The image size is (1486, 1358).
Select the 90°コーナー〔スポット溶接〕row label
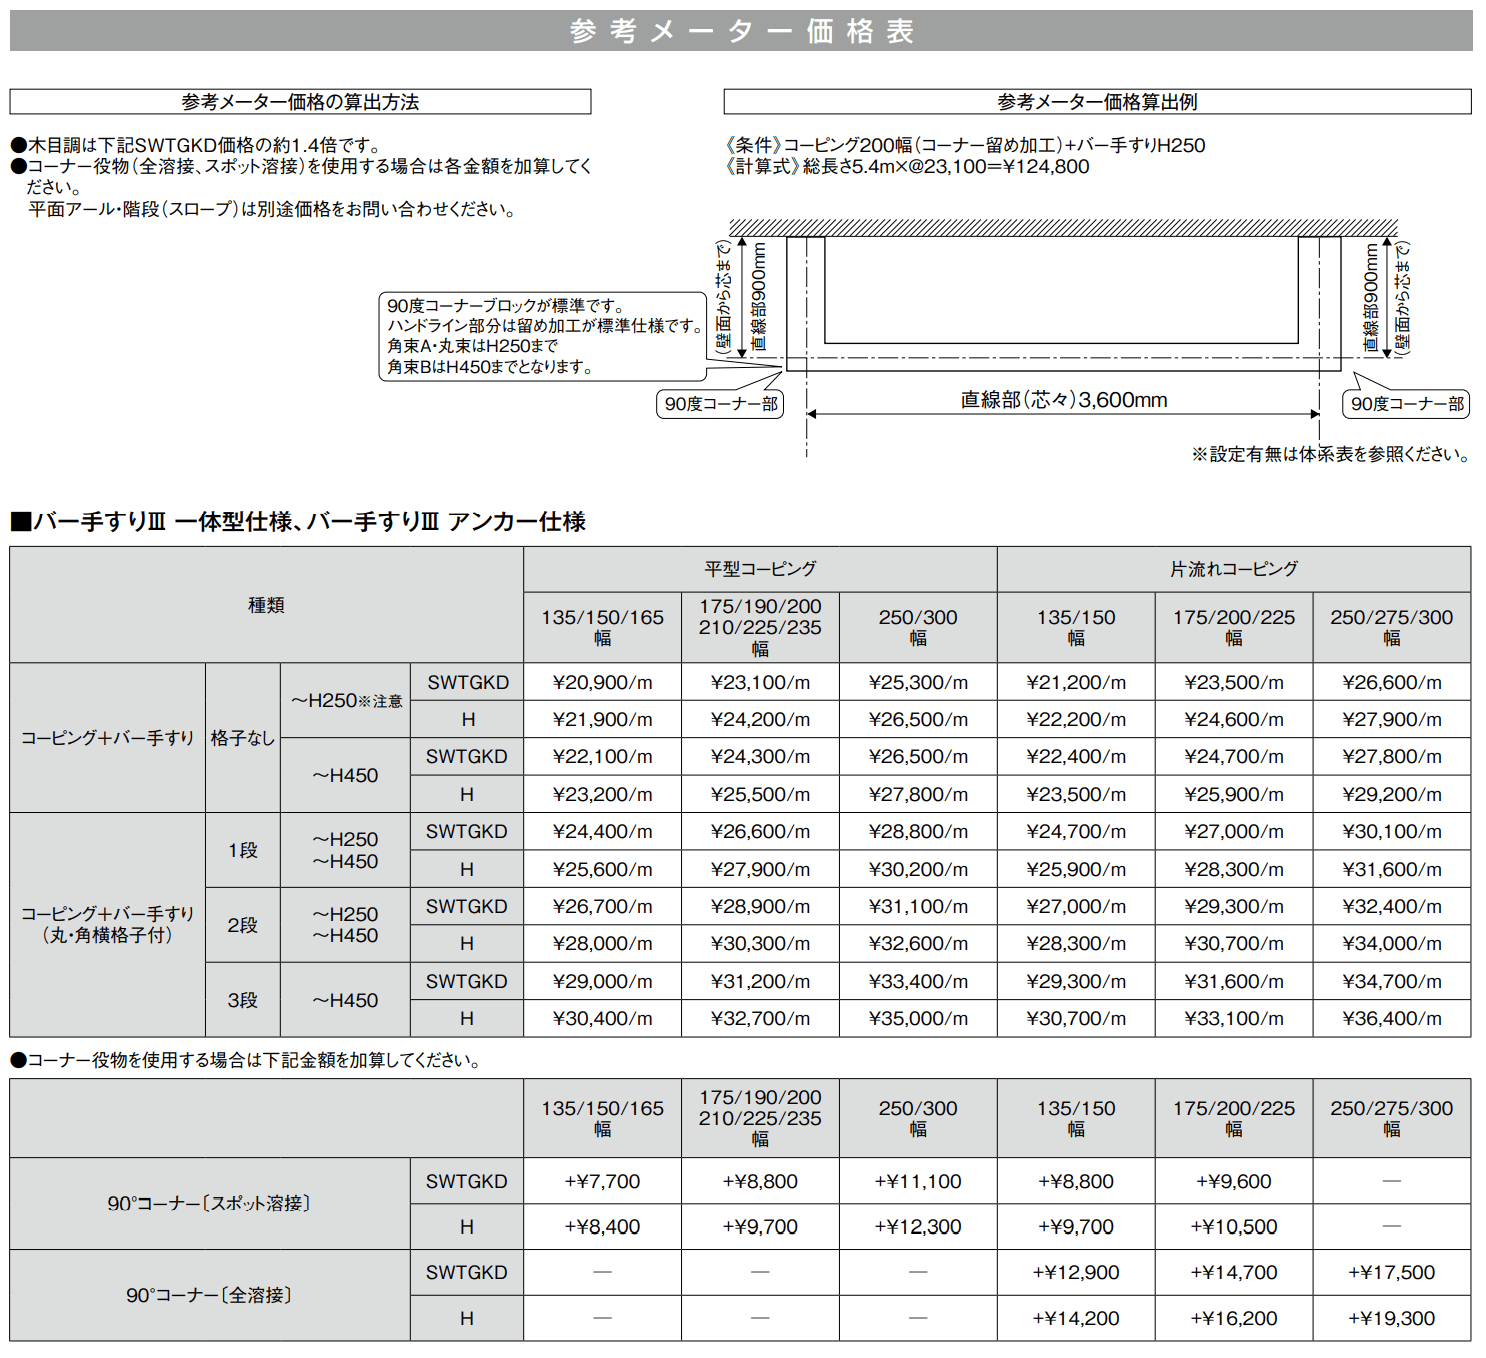tap(208, 1203)
